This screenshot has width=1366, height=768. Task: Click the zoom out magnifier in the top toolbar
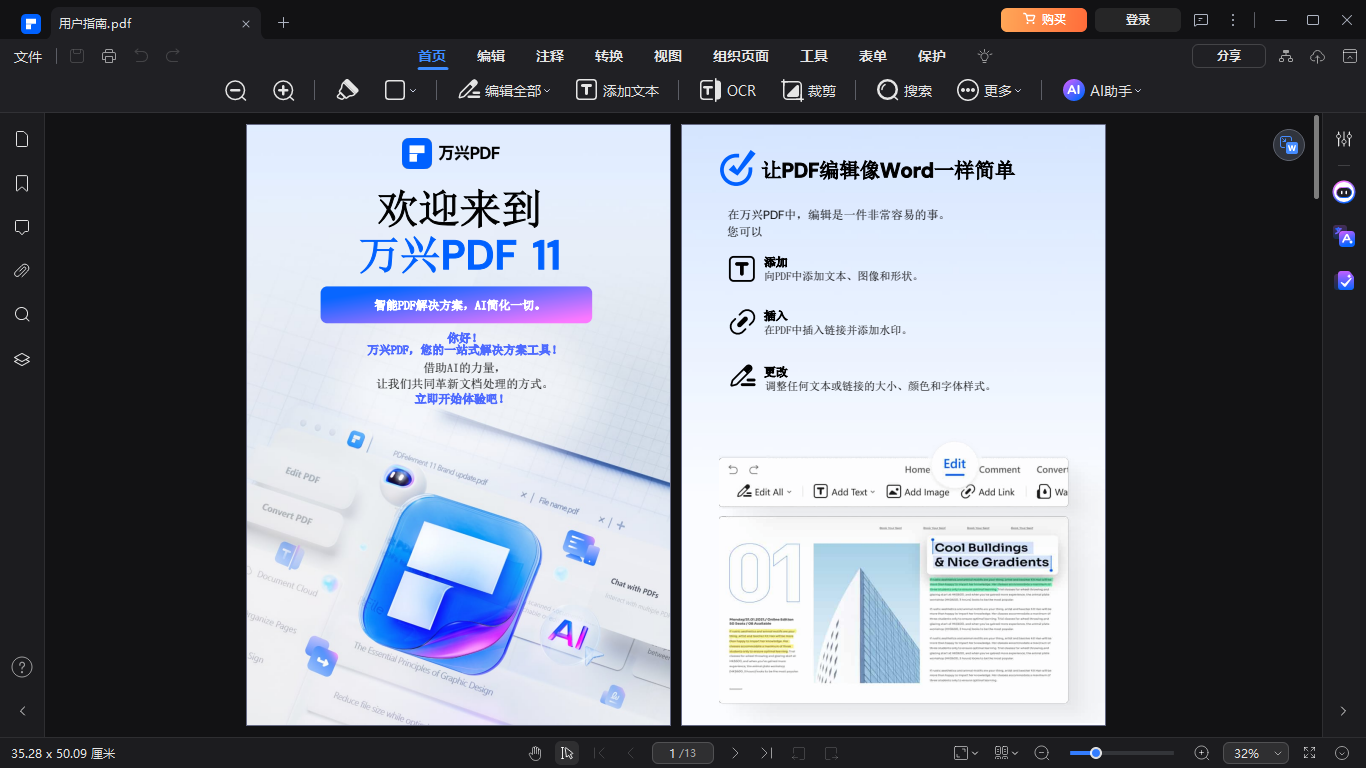(236, 91)
